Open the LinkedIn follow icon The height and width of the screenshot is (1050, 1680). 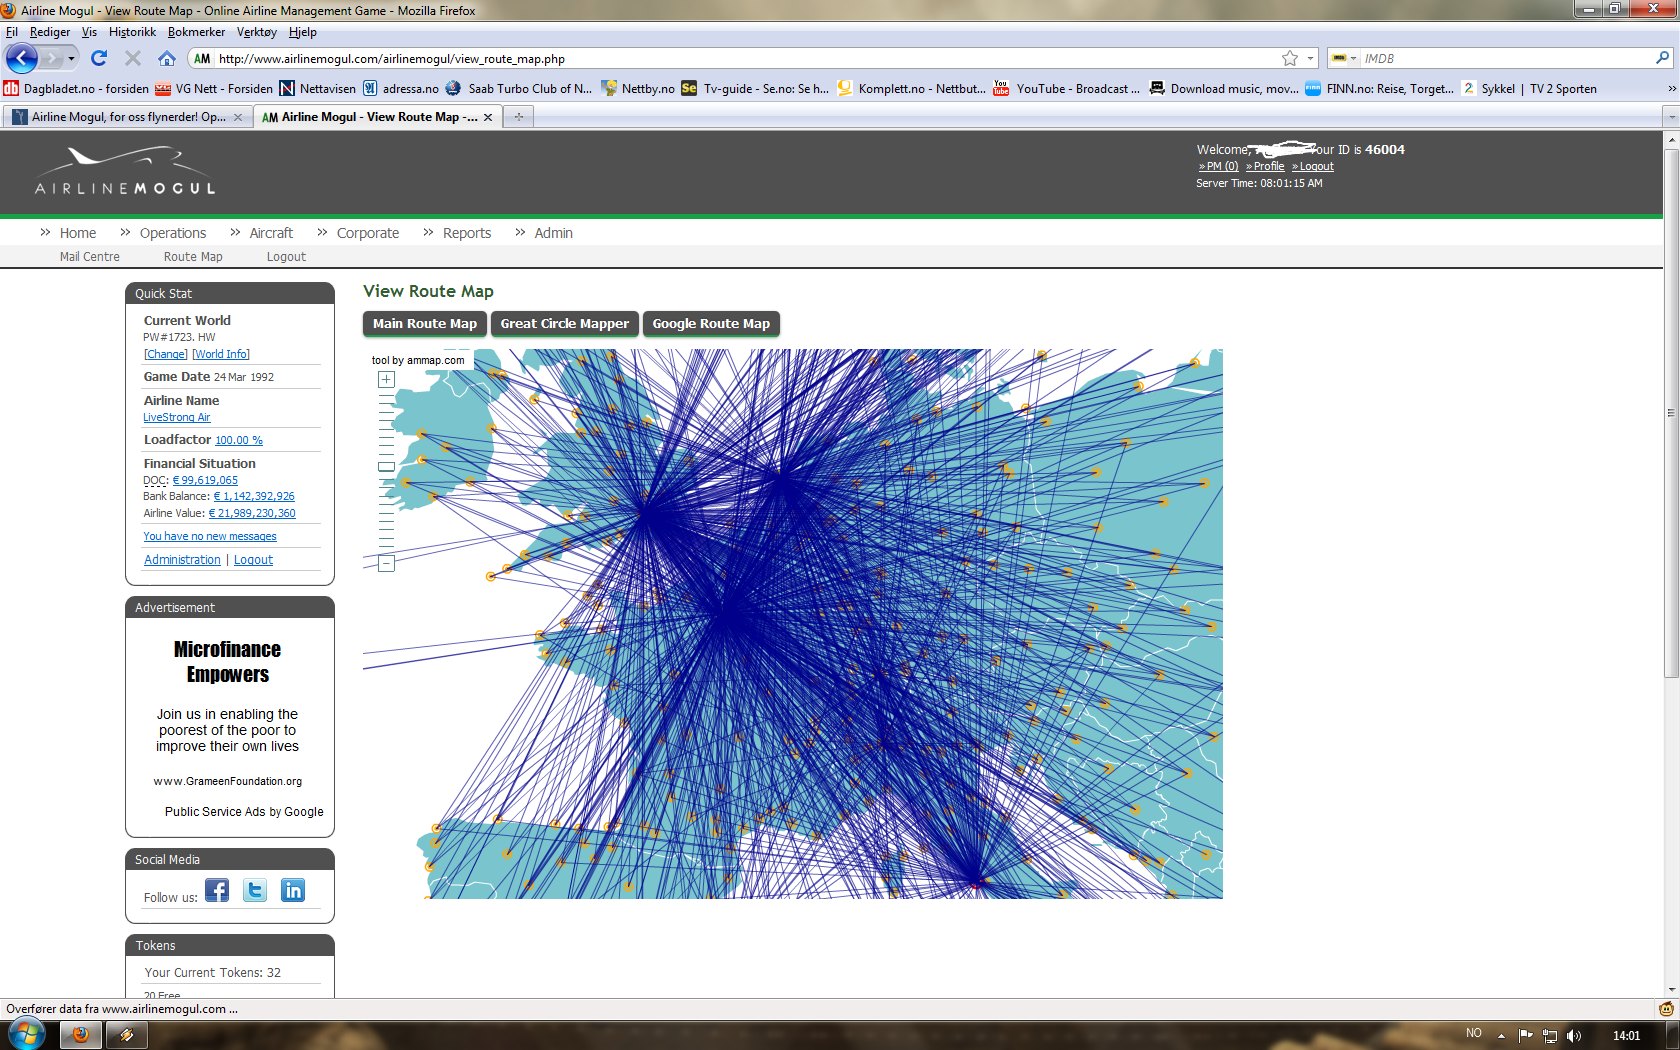[x=293, y=890]
